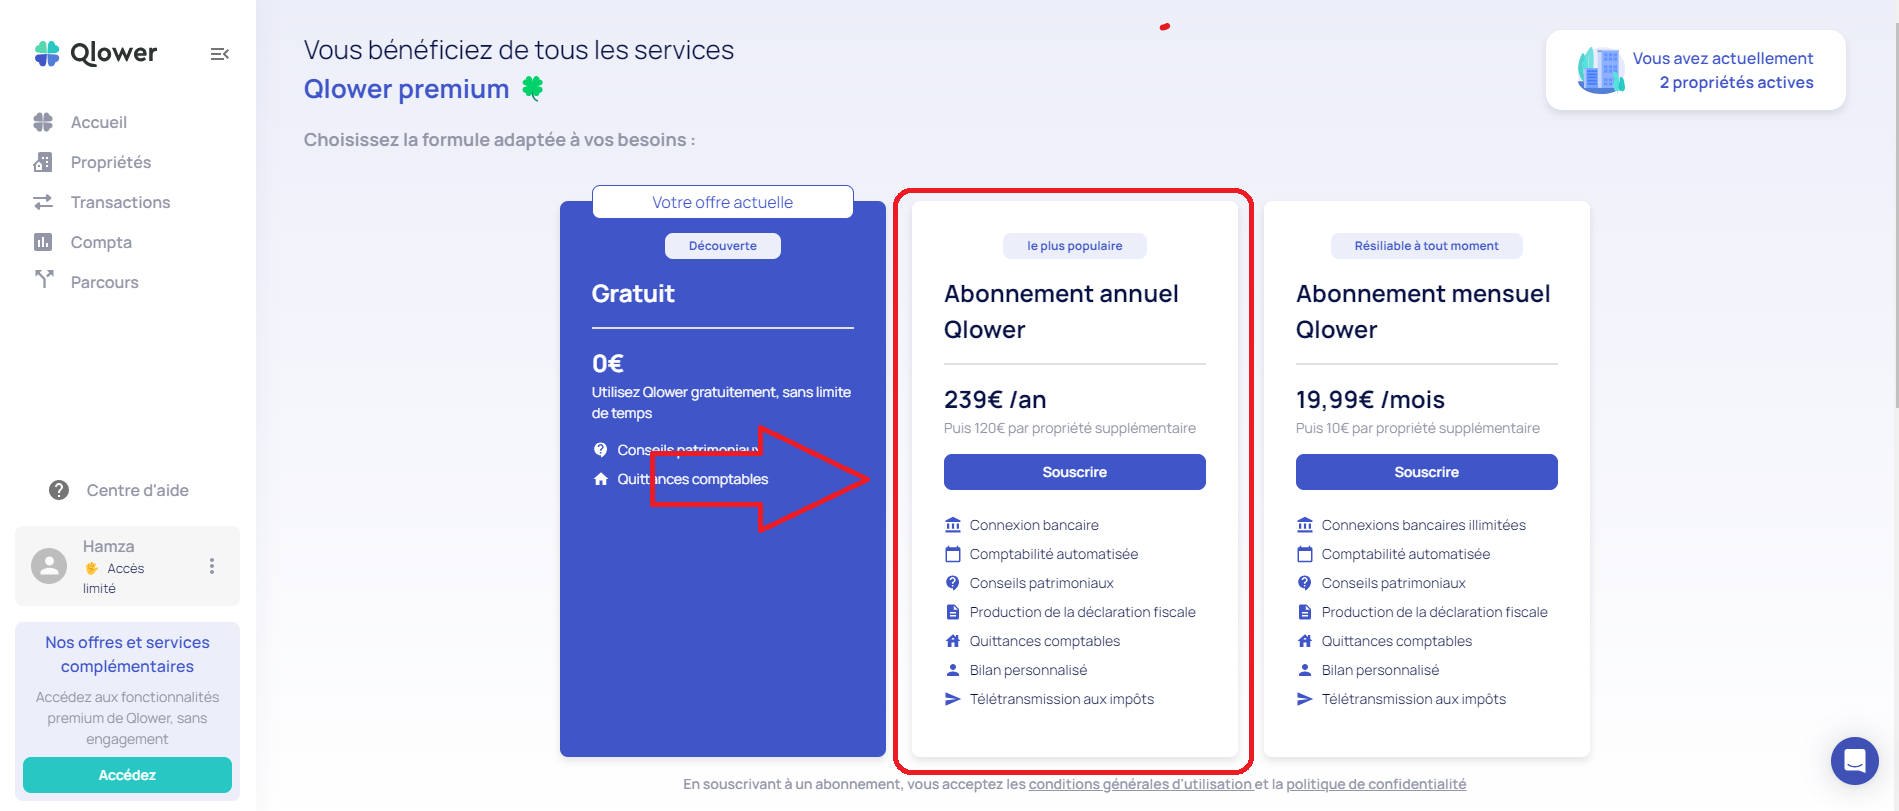Screen dimensions: 1899x811
Task: Click the 'Abonnement annuel Qlower' title
Action: click(x=1061, y=312)
